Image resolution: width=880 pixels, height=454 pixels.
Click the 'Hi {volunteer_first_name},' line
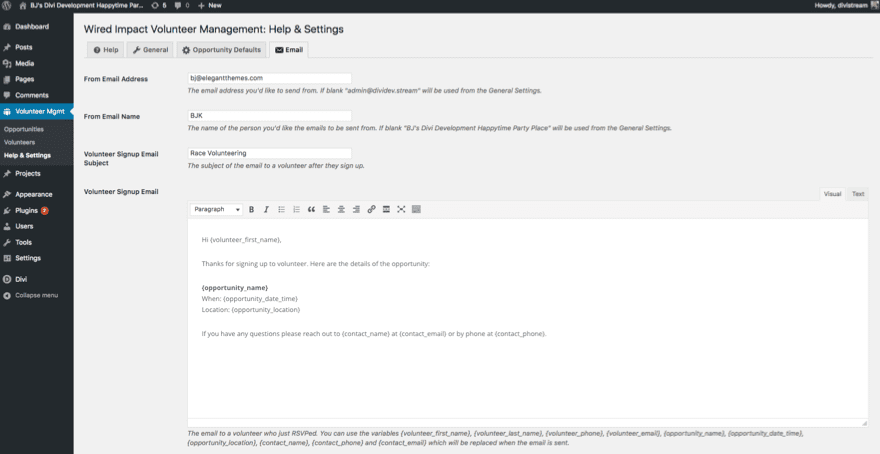pyautogui.click(x=241, y=240)
